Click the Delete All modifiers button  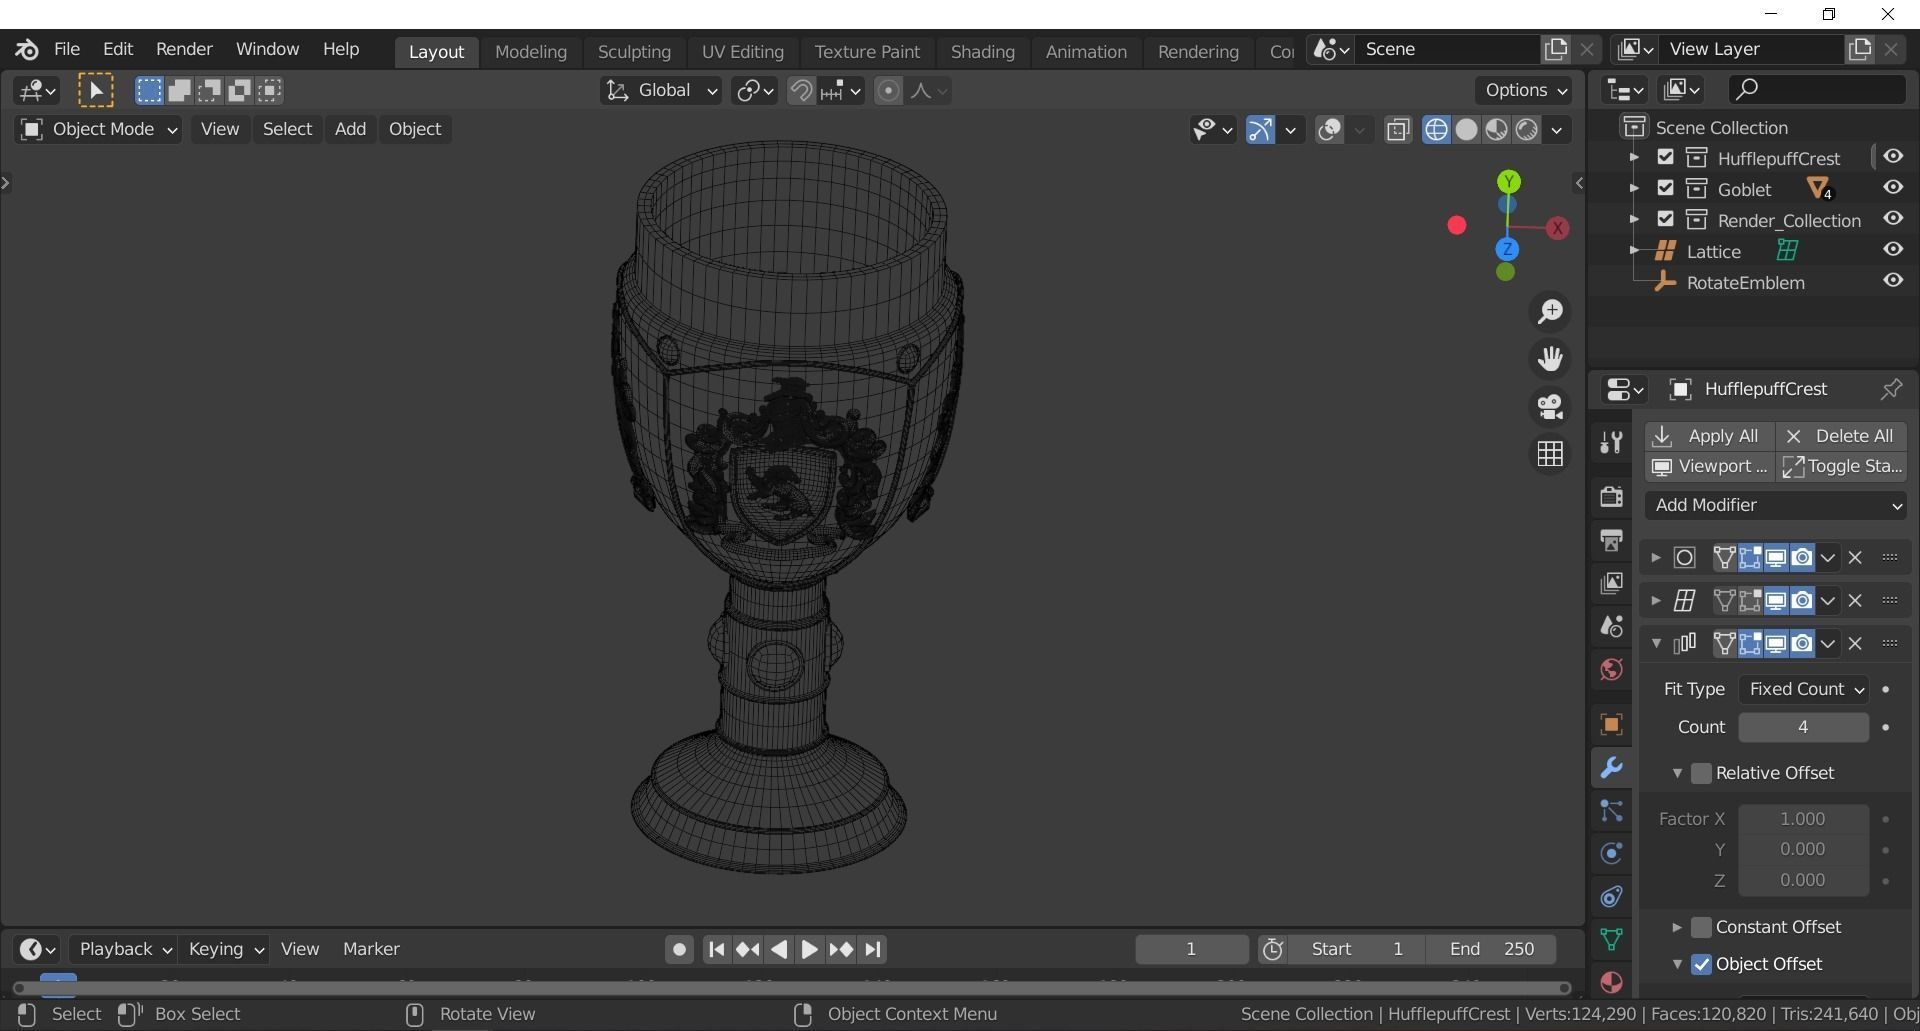[1841, 436]
